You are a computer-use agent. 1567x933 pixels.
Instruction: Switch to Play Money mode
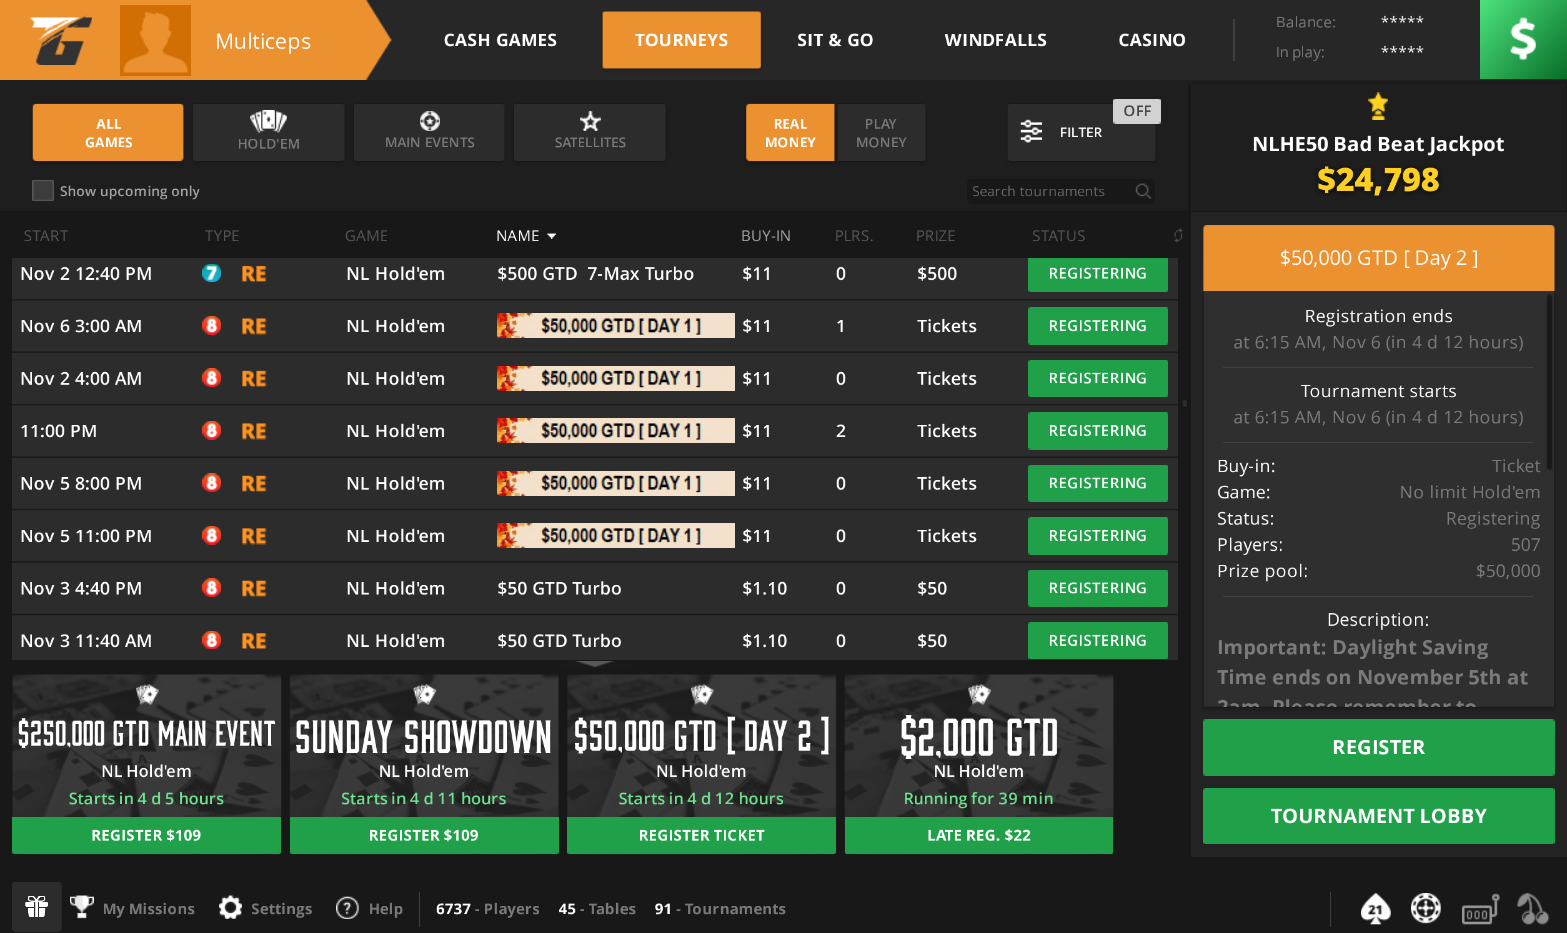pyautogui.click(x=880, y=133)
